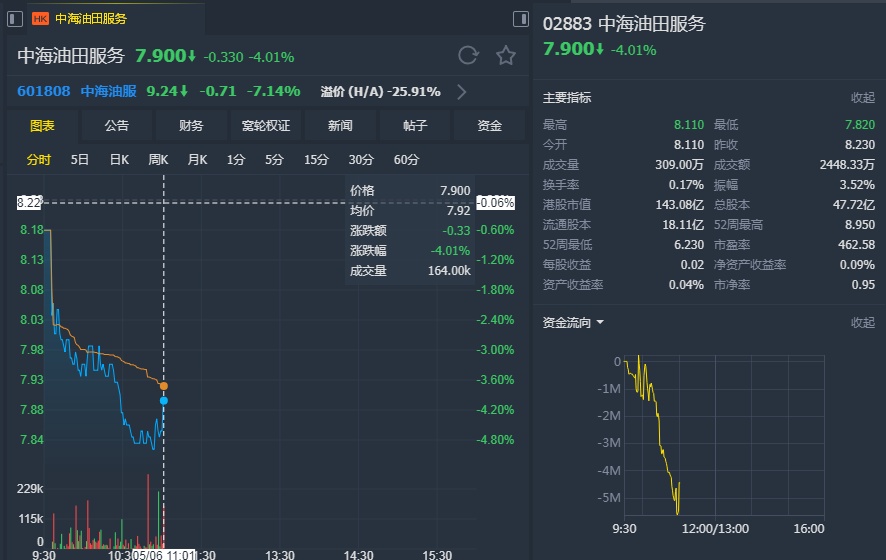Toggle the left sidebar panel icon
The image size is (886, 560).
point(15,19)
